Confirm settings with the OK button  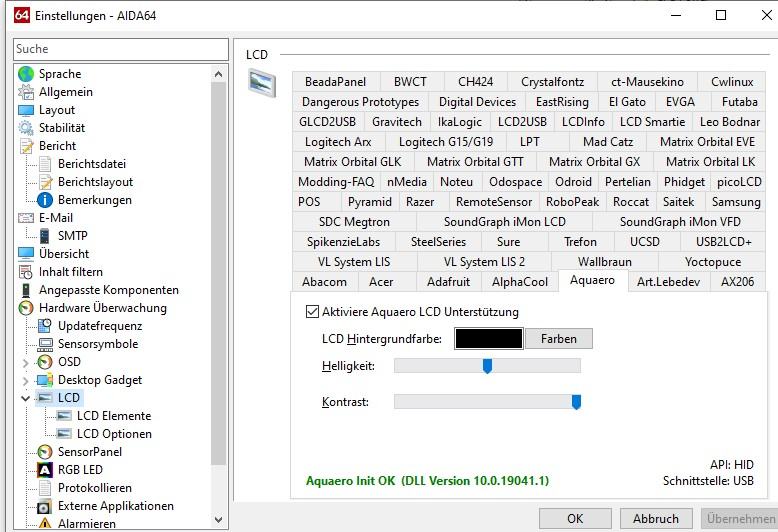(575, 519)
